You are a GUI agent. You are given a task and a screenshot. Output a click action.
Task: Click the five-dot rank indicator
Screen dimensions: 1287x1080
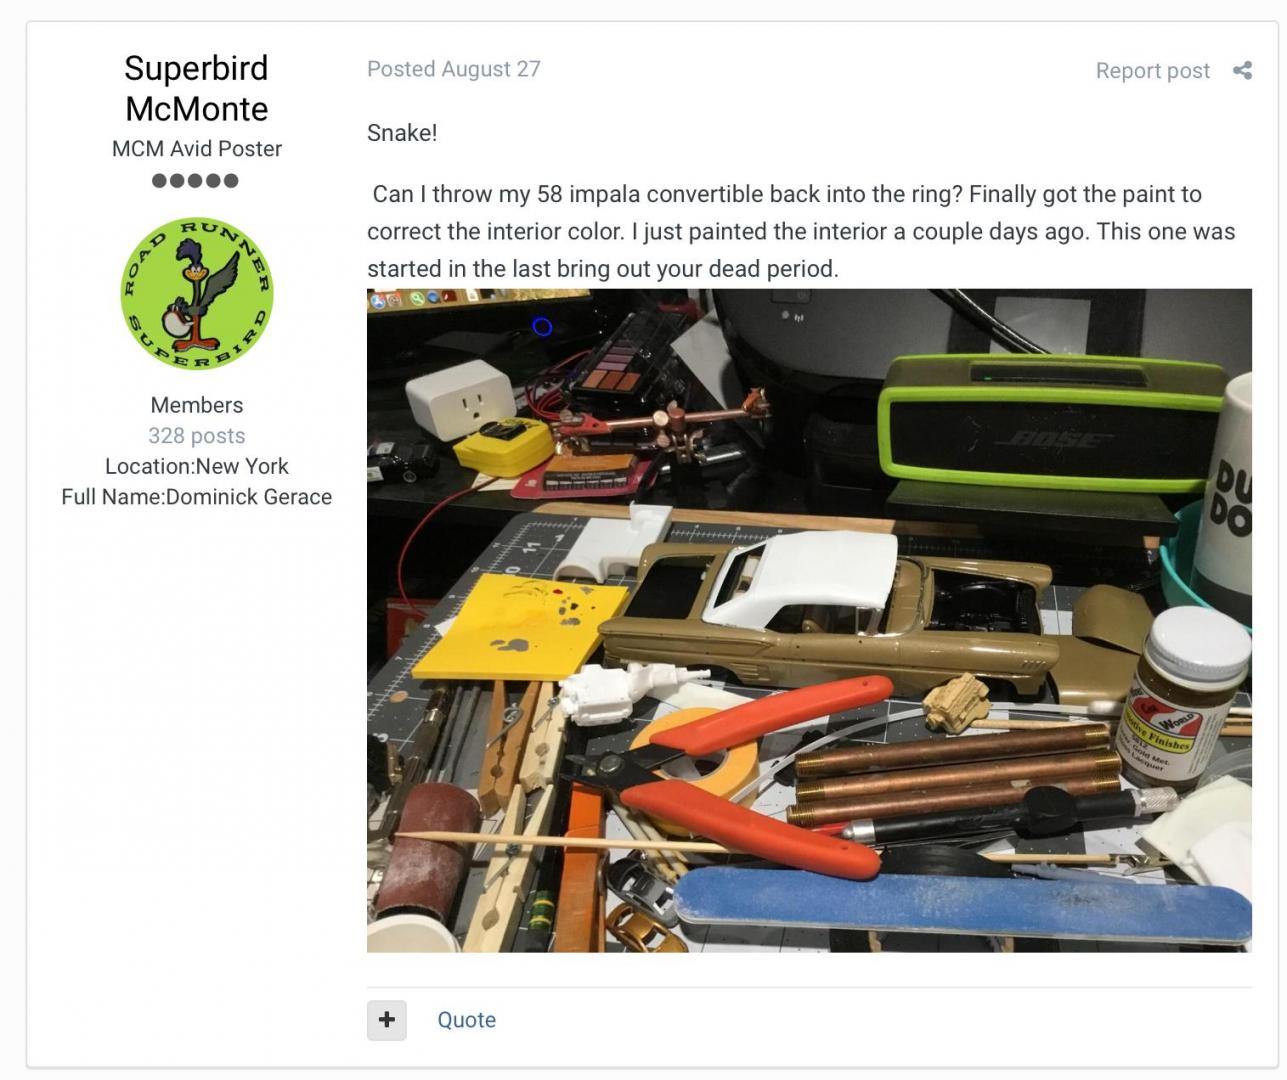pyautogui.click(x=196, y=181)
